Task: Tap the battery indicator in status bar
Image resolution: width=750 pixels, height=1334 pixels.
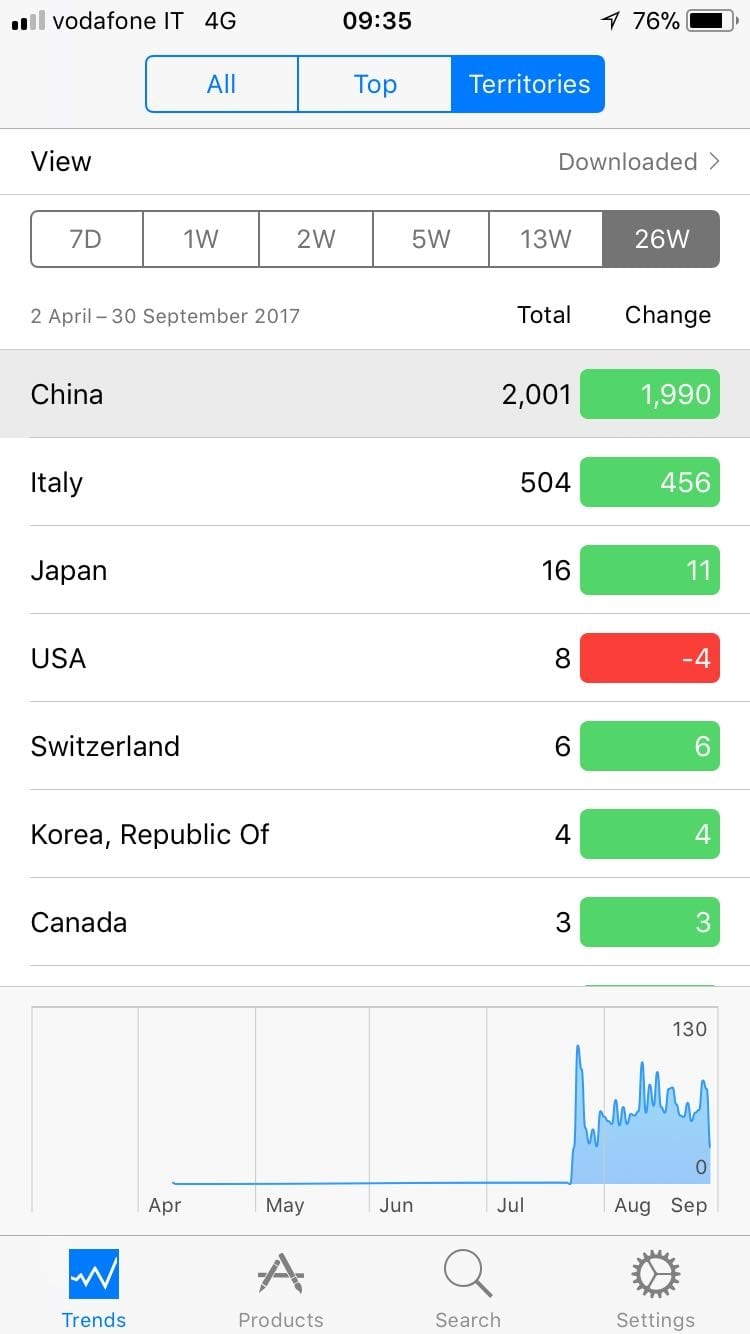Action: pos(711,21)
